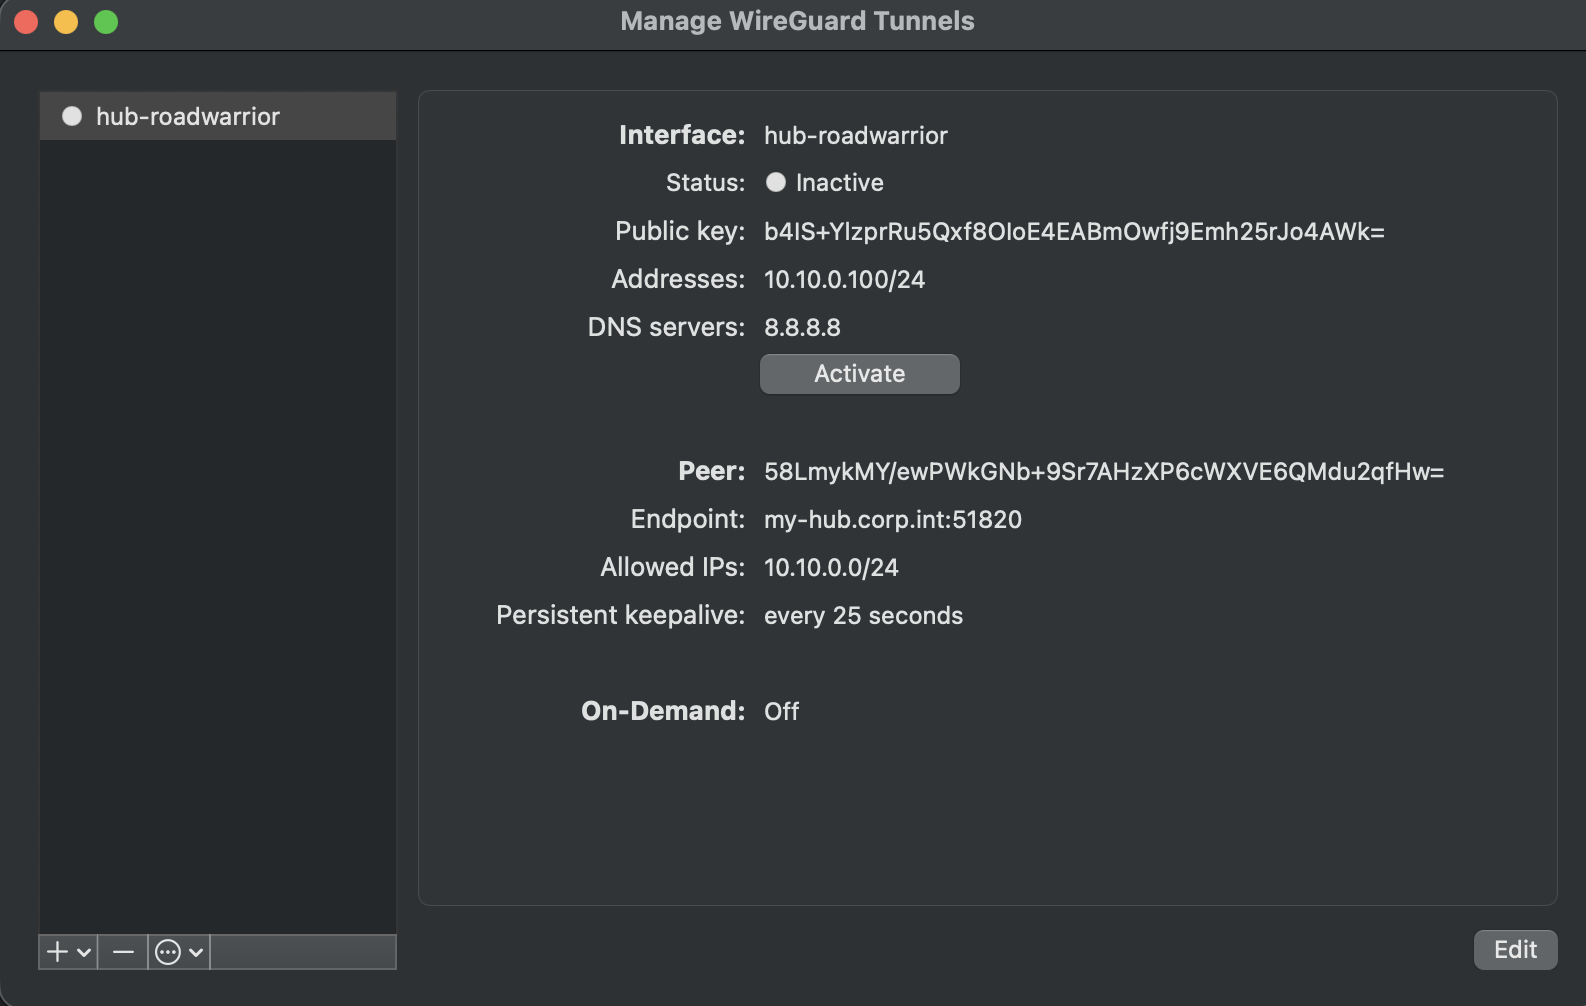Click the Inactive status indicator dot
The width and height of the screenshot is (1586, 1006).
[776, 182]
